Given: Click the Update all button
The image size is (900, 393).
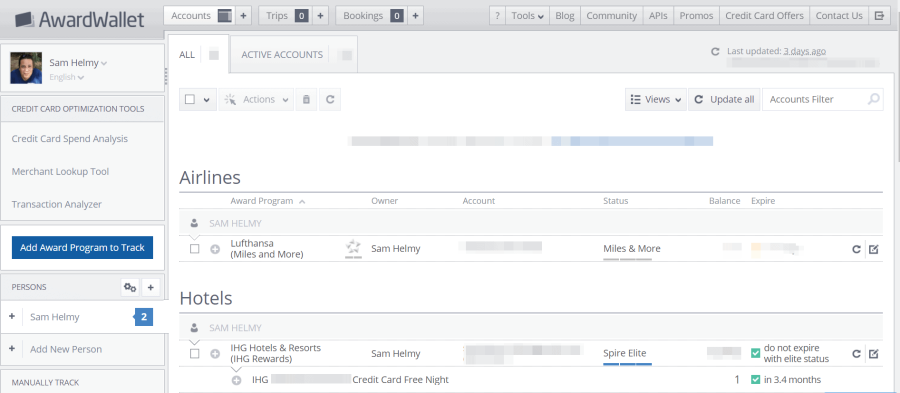Looking at the screenshot, I should point(724,99).
